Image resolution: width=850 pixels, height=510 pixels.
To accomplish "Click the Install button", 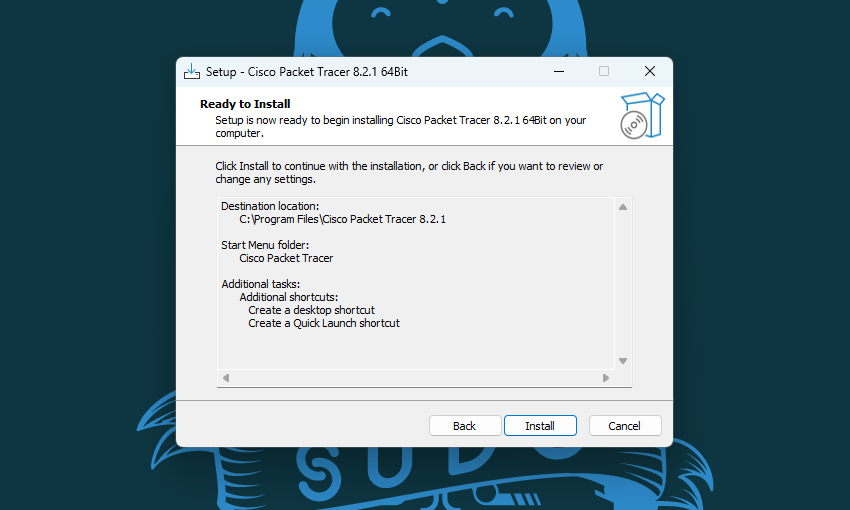I will [x=540, y=426].
